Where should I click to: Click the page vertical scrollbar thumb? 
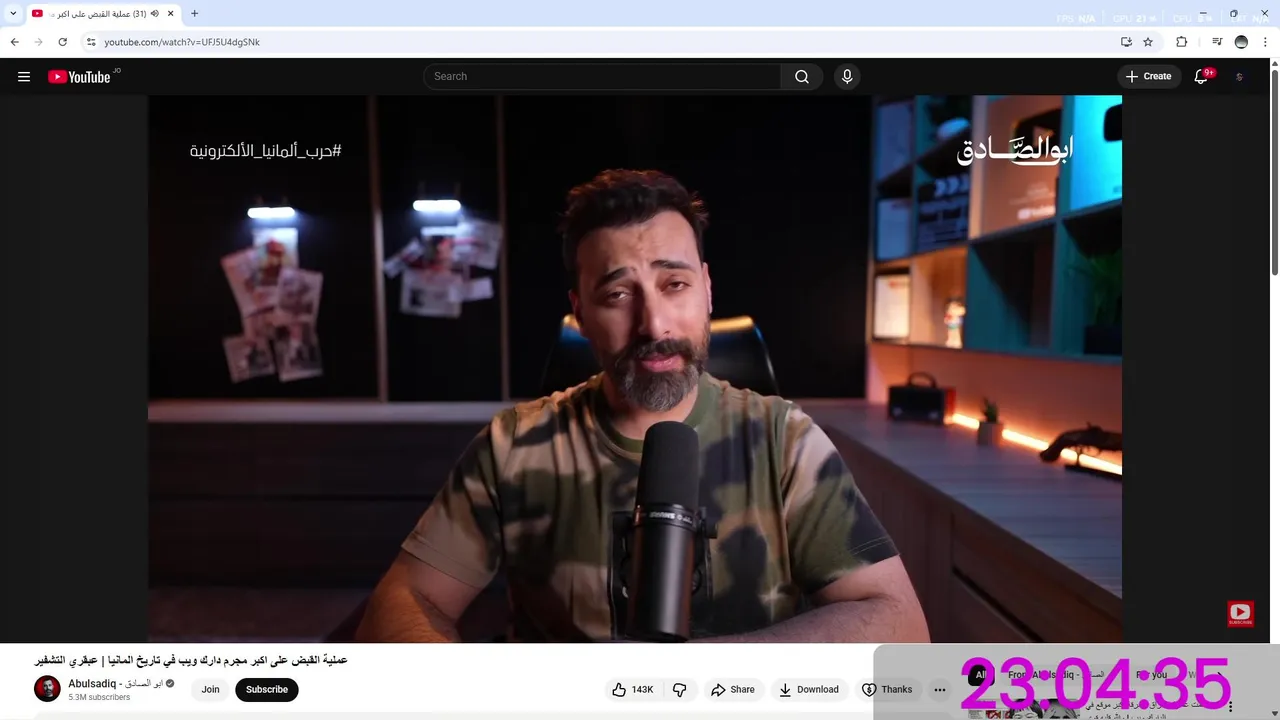(1274, 172)
